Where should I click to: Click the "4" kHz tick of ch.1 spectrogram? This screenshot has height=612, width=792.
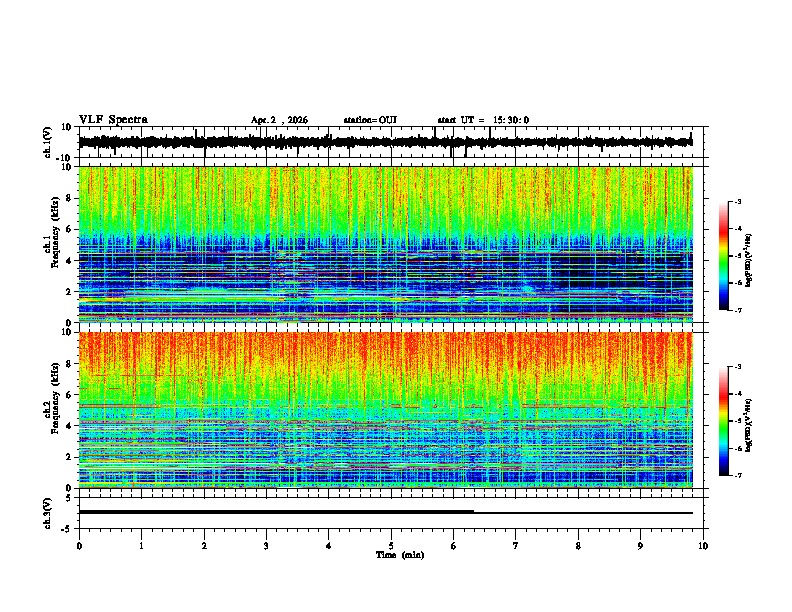point(69,261)
